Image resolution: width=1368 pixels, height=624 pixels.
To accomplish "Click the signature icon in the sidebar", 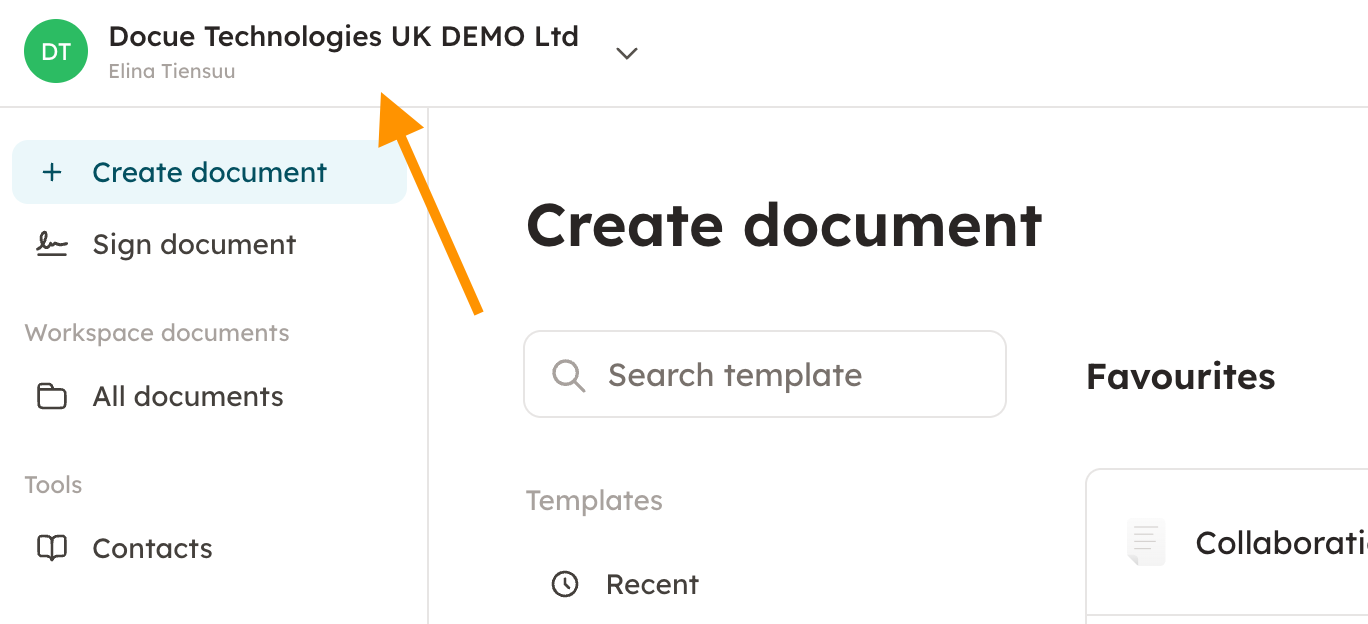I will (52, 244).
